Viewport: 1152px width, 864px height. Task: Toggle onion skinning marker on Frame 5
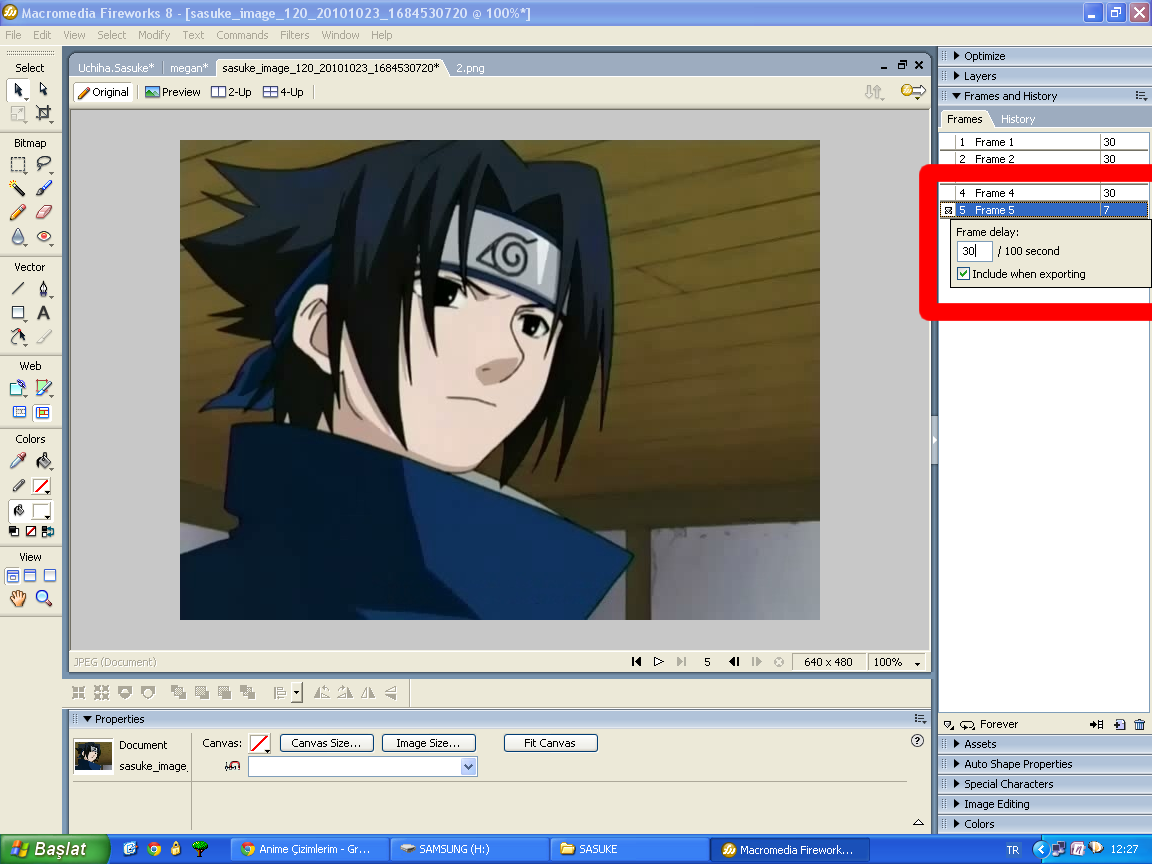(948, 210)
